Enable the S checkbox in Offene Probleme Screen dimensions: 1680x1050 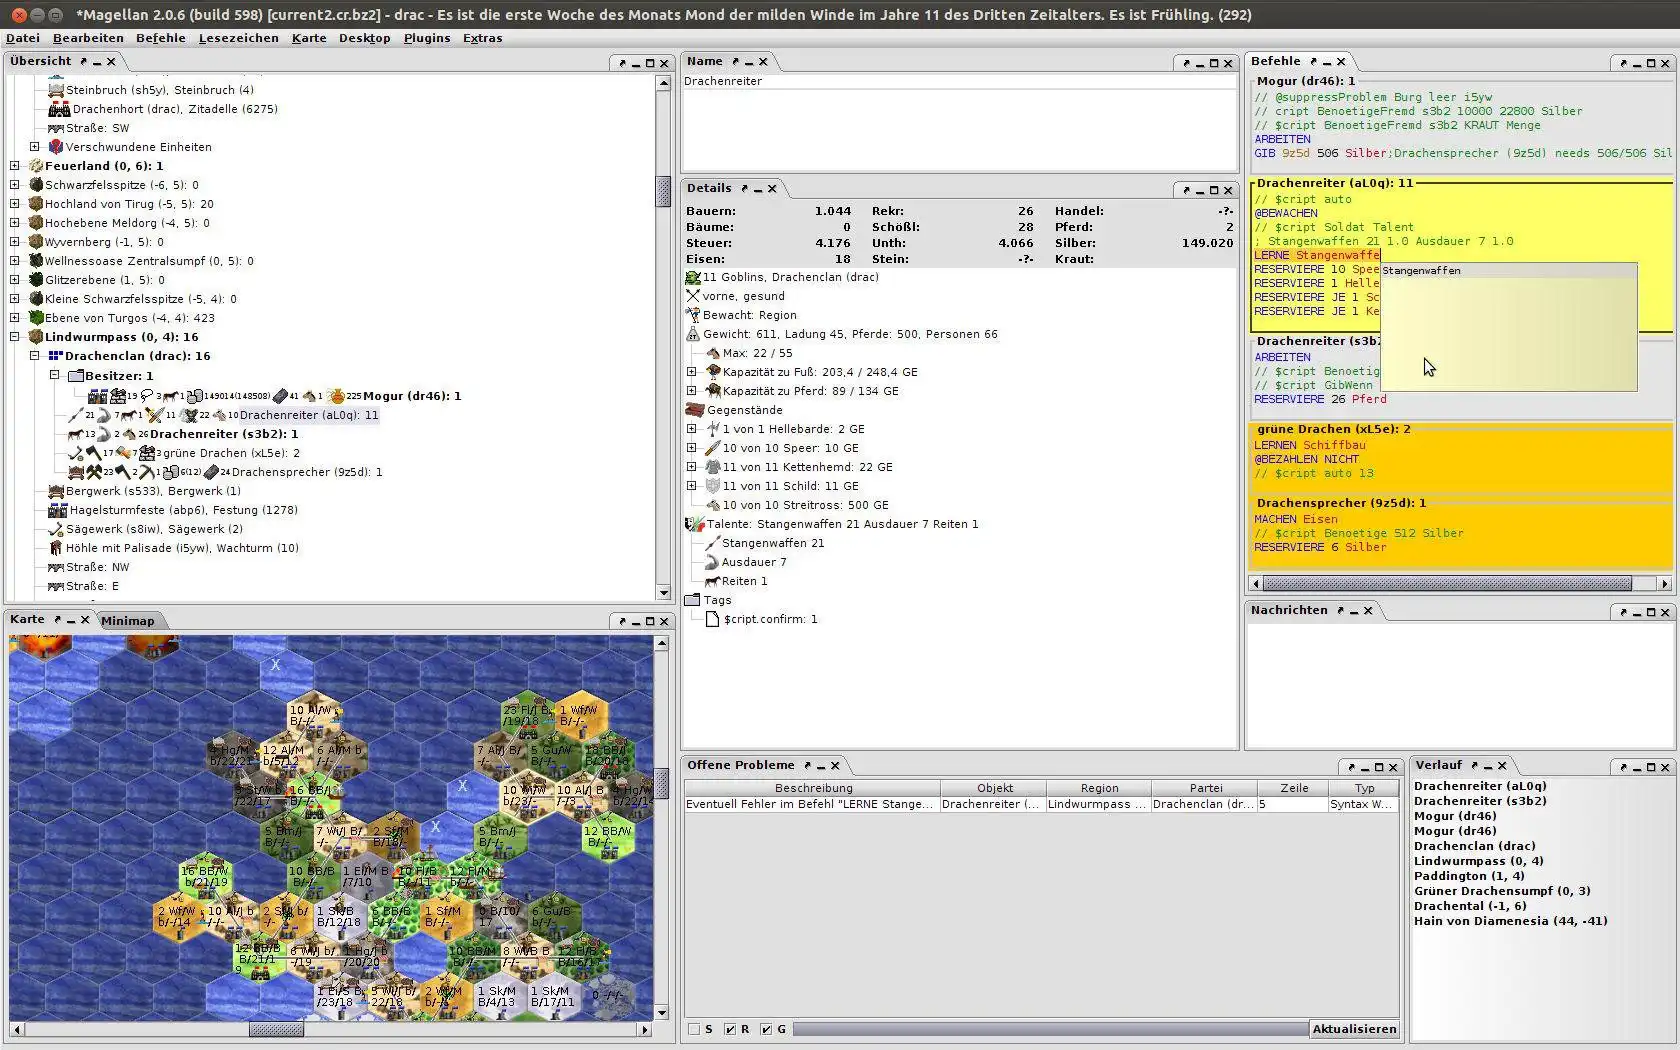694,1029
